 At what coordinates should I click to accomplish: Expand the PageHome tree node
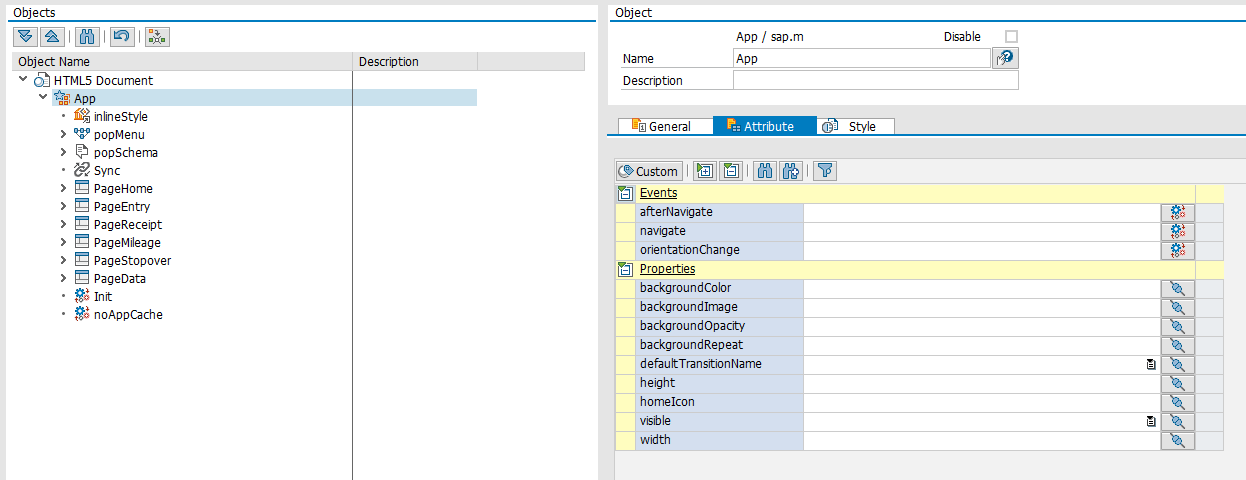[63, 189]
